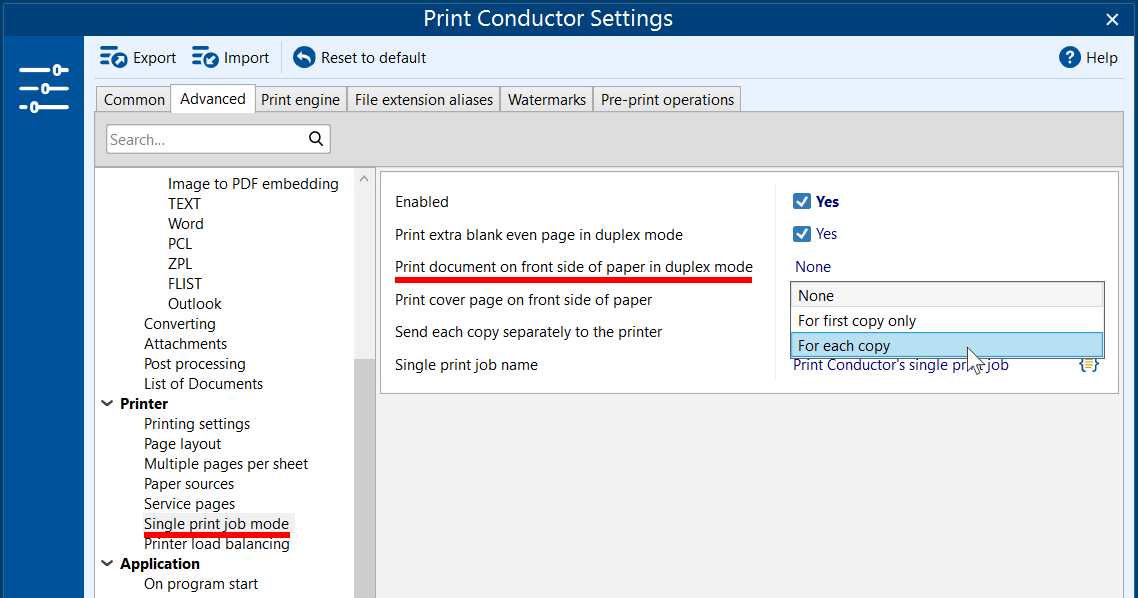Screen dimensions: 1138x598
Task: Open the Converting settings item
Action: 179,324
